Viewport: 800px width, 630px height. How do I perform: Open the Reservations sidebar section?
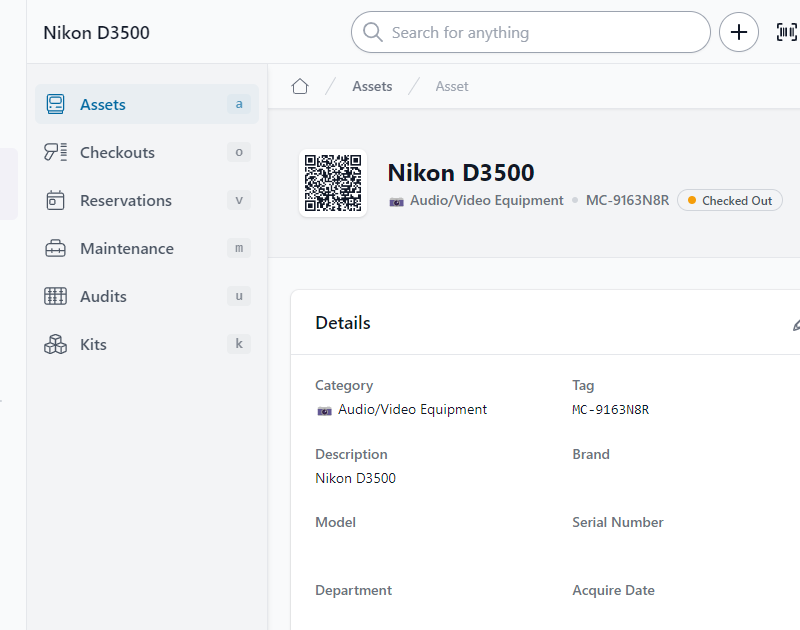(147, 200)
